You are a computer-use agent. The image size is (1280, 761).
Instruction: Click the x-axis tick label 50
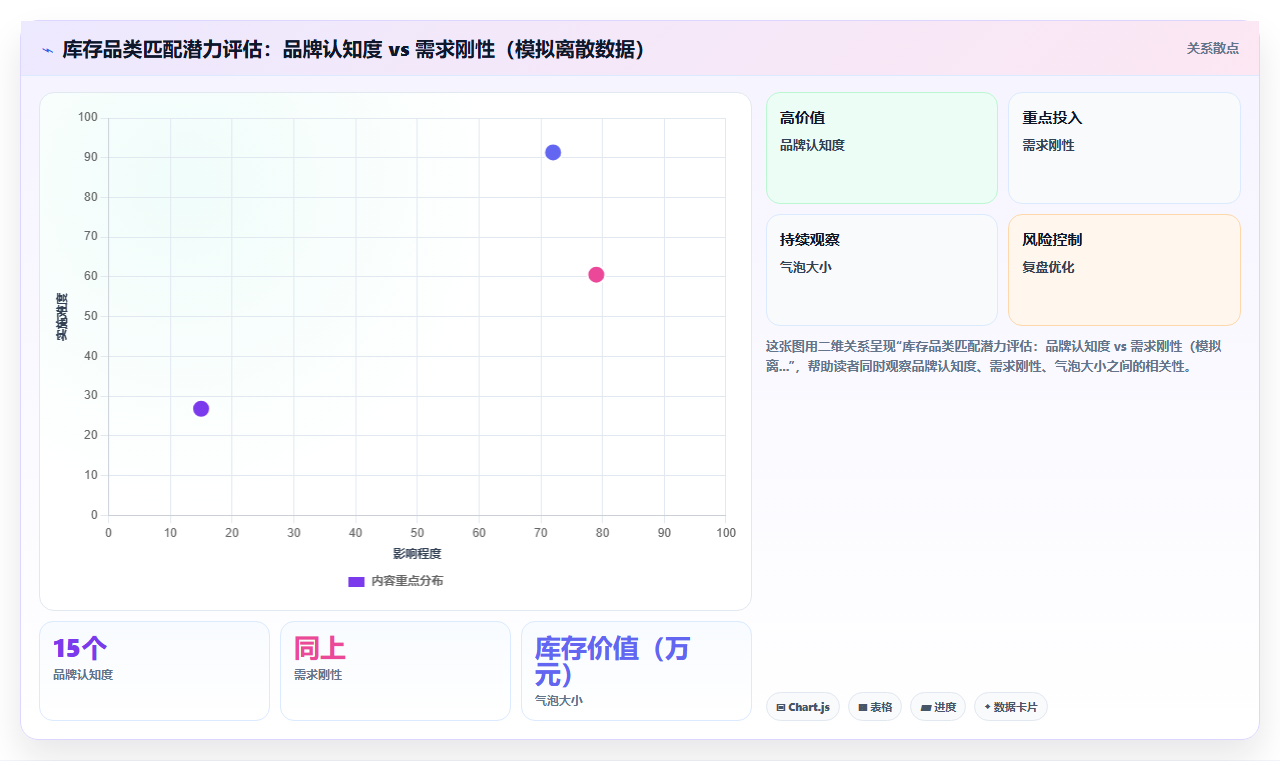pyautogui.click(x=417, y=533)
